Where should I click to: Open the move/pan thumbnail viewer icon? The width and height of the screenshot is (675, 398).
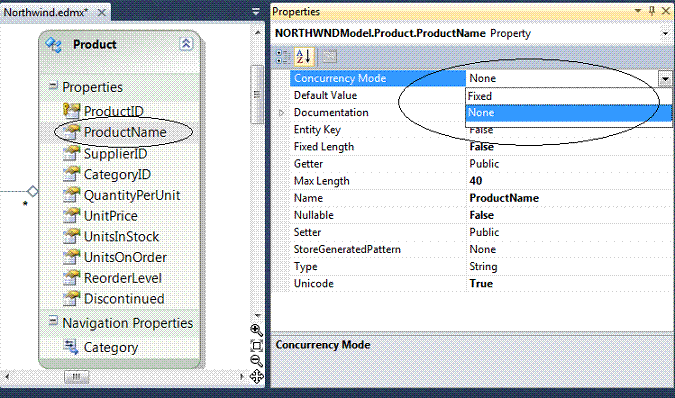click(x=257, y=376)
